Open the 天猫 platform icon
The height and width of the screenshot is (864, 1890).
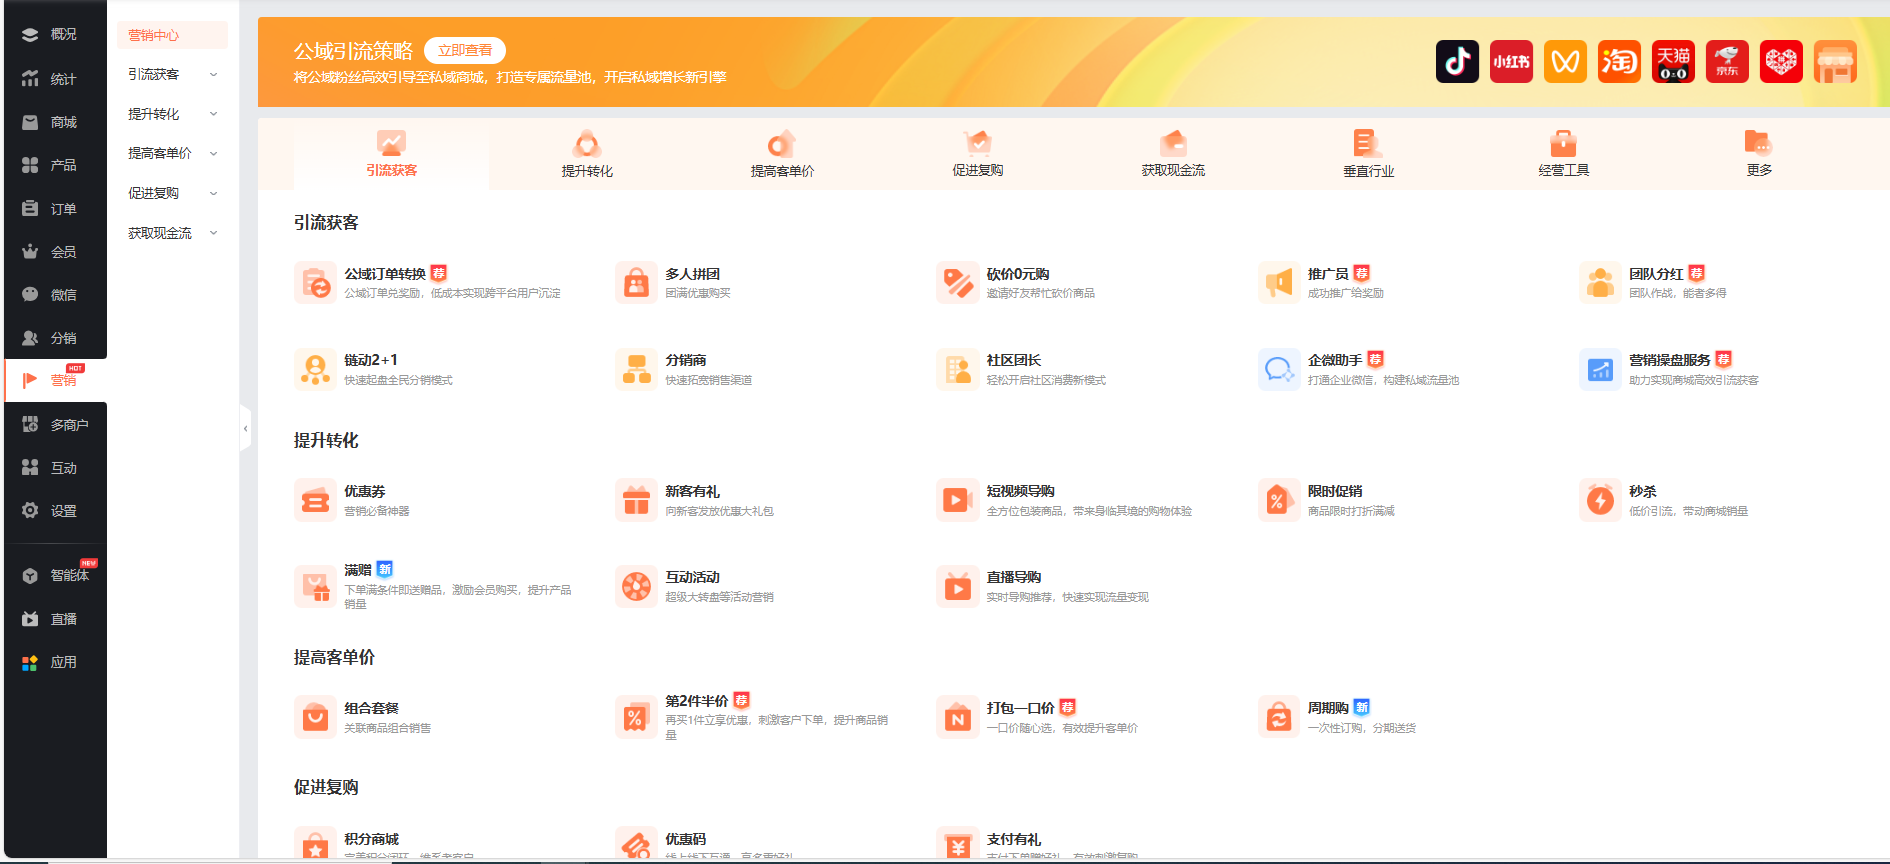tap(1673, 62)
